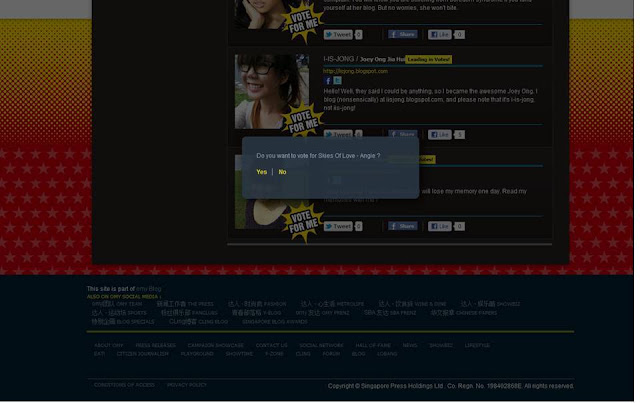The height and width of the screenshot is (403, 640).
Task: Click Facebook Share in the topmost blogger entry
Action: click(x=403, y=34)
